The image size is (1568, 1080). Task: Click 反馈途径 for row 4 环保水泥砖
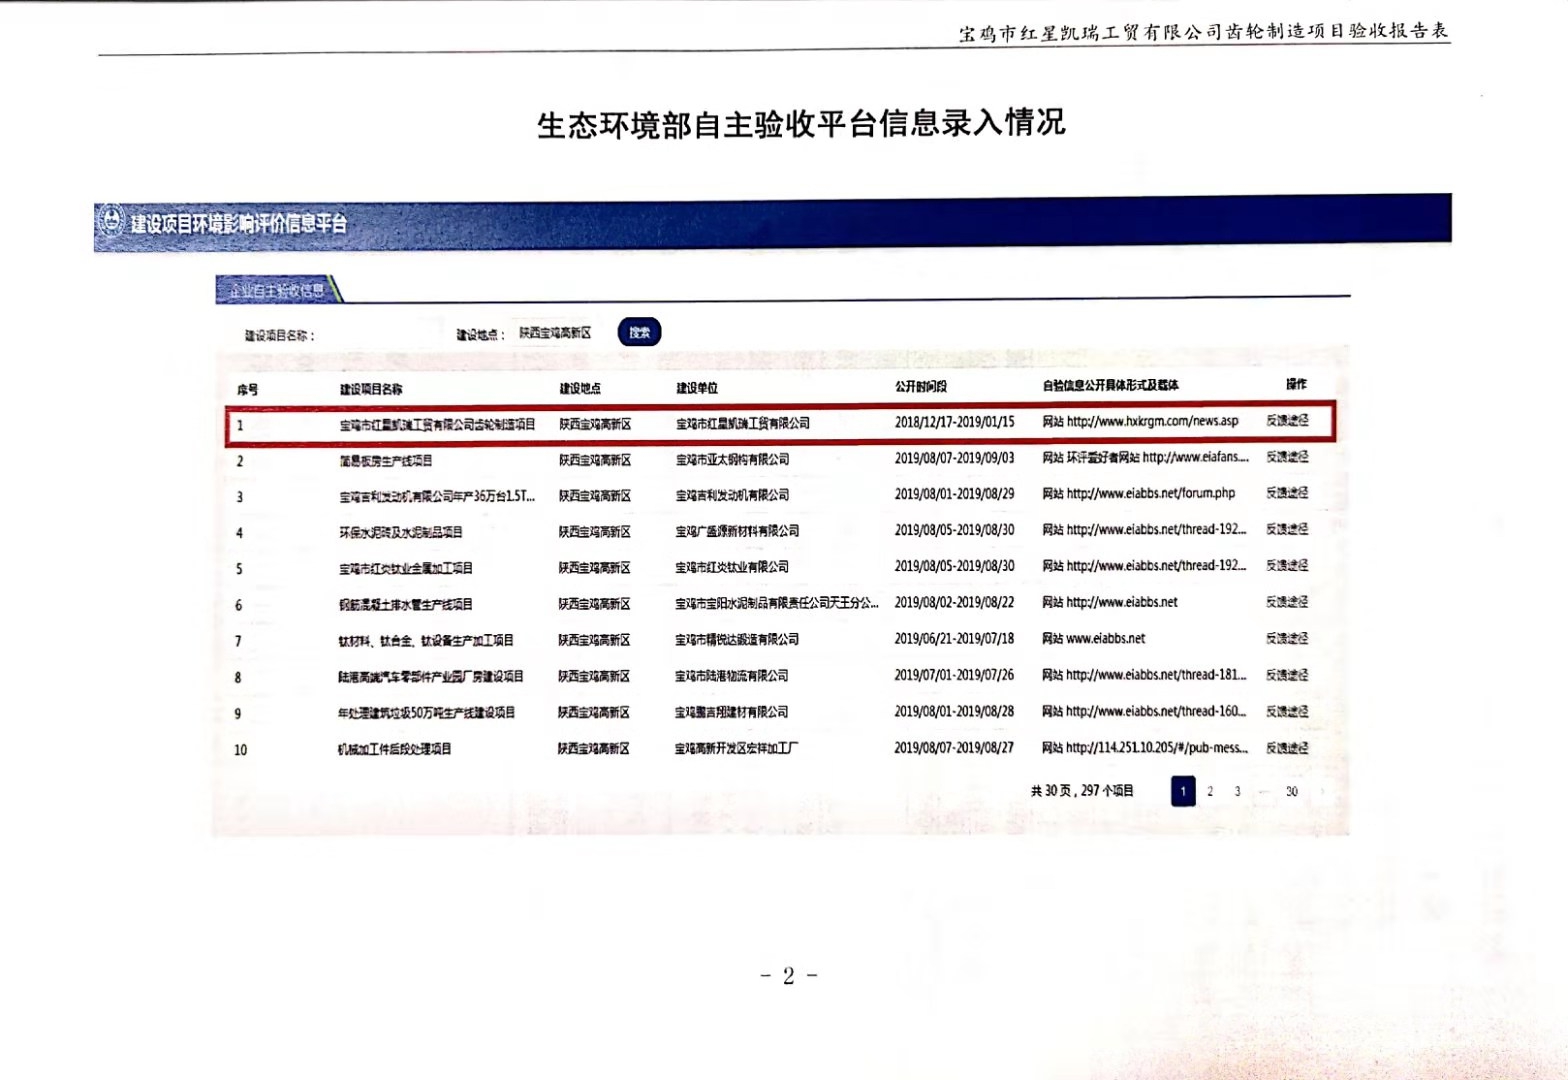[x=1287, y=529]
